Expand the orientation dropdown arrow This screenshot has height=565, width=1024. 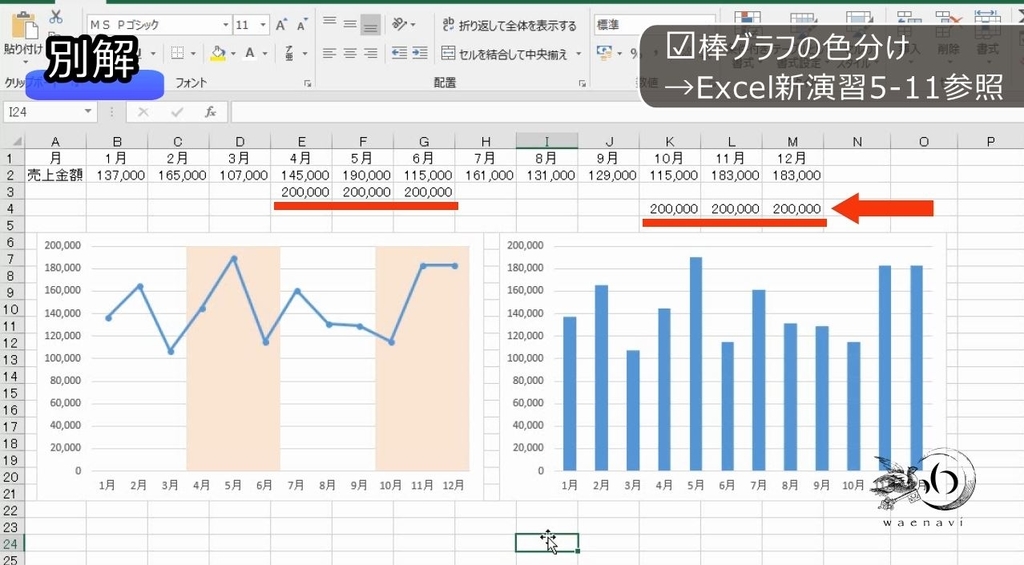(x=413, y=25)
